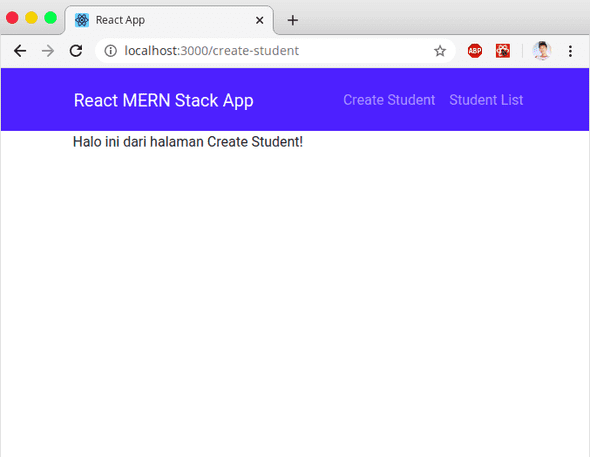Screen dimensions: 590x457
Task: Go back to the previous page
Action: 20,50
